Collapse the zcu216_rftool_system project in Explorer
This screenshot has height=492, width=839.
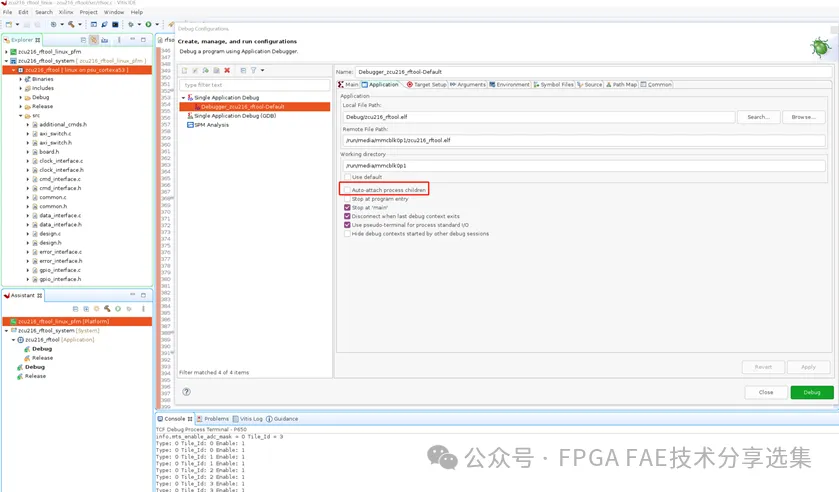(x=6, y=61)
